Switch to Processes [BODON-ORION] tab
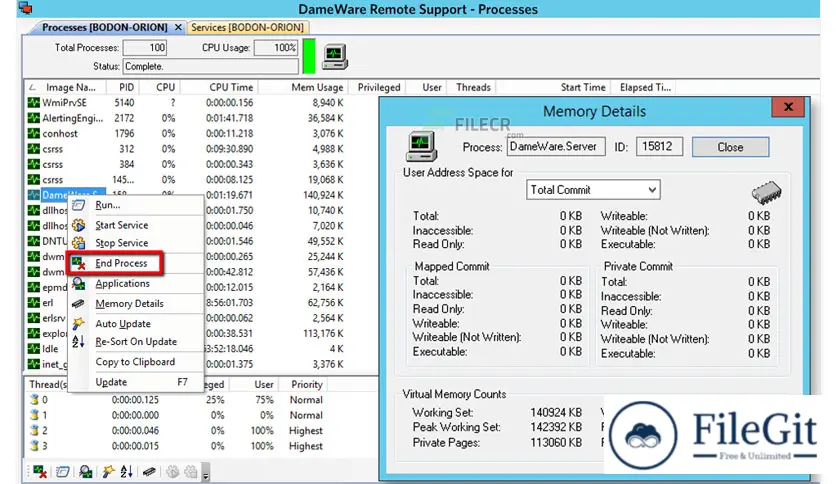836x484 pixels. [104, 27]
